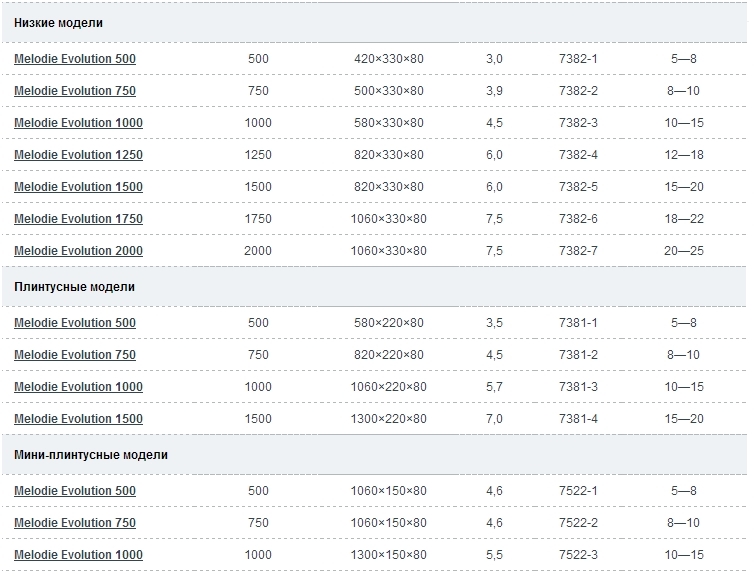The width and height of the screenshot is (756, 576).
Task: Select the dimensions value 420×330×80
Action: tap(389, 59)
